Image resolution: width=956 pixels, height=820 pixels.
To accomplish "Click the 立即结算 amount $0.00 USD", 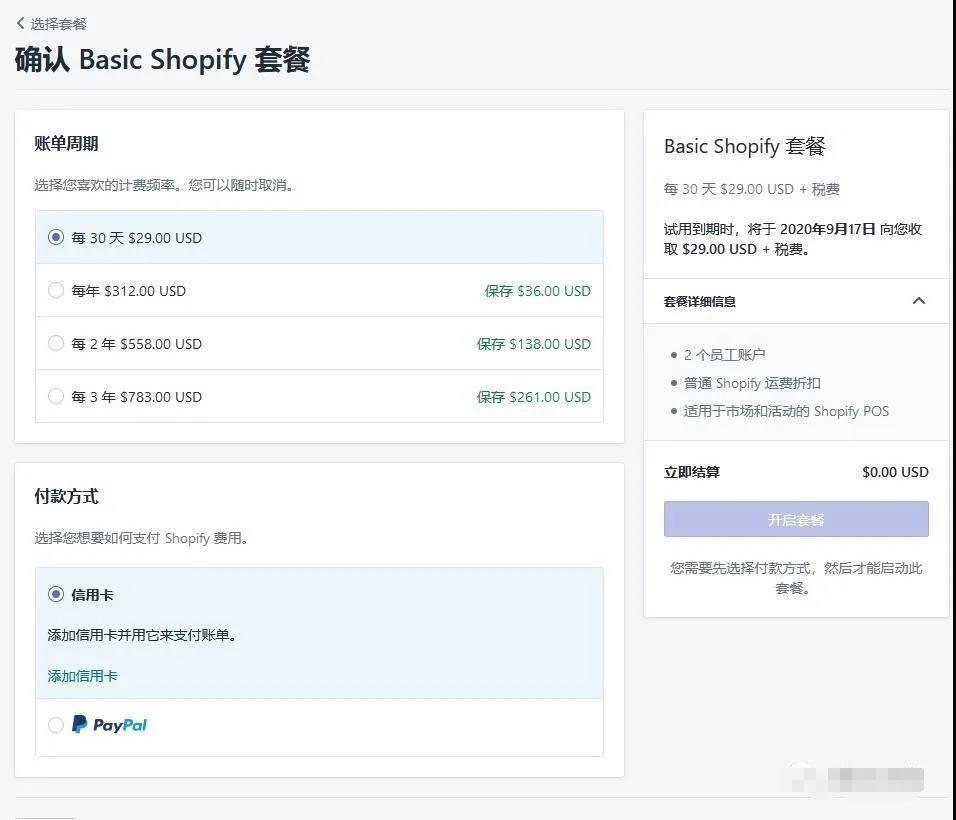I will [x=894, y=471].
